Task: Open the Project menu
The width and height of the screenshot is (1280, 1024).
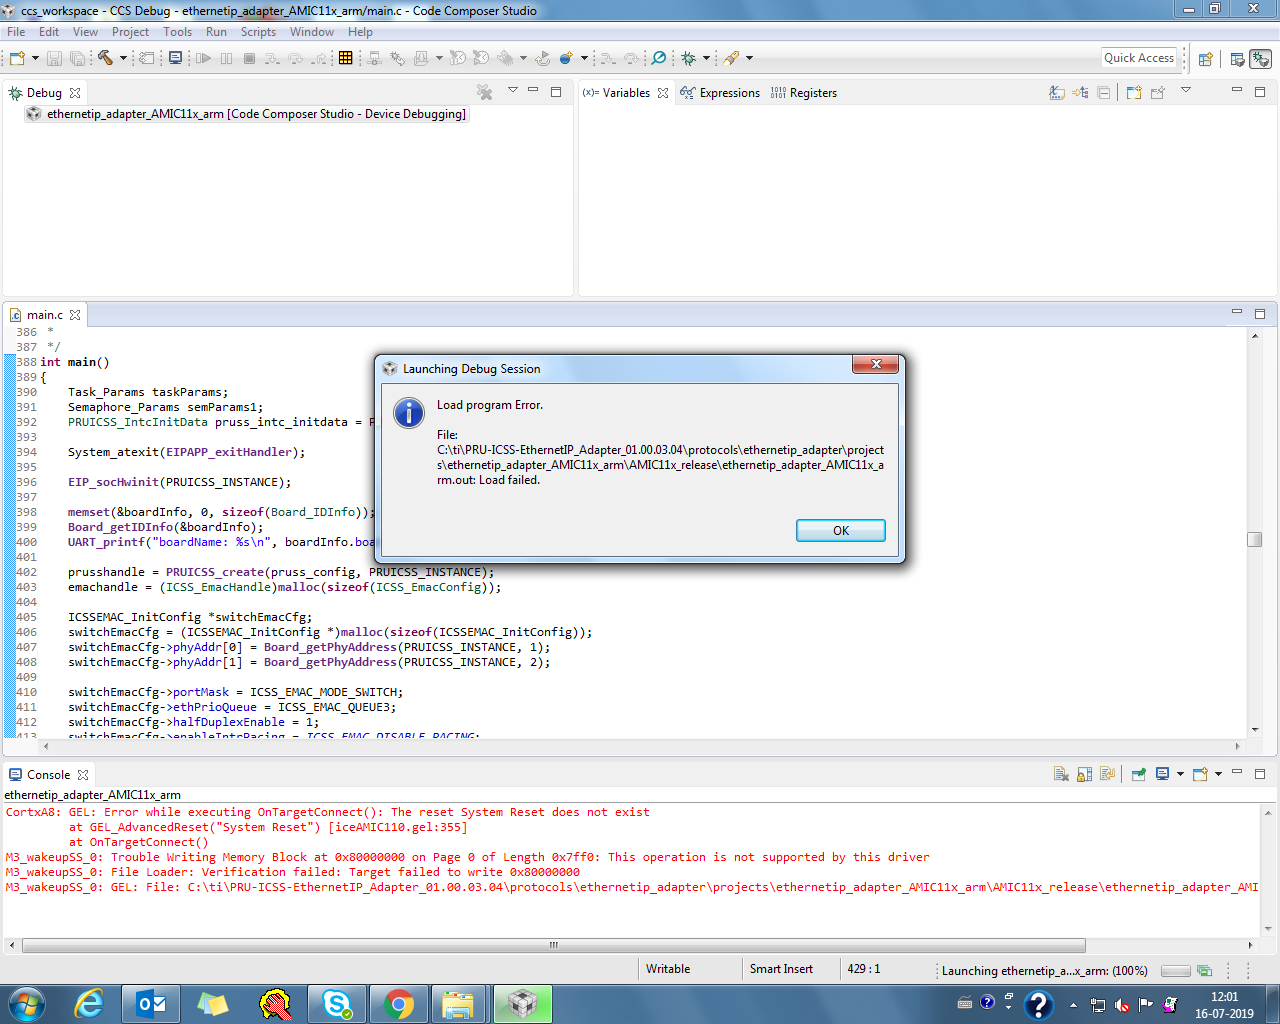Action: coord(130,32)
